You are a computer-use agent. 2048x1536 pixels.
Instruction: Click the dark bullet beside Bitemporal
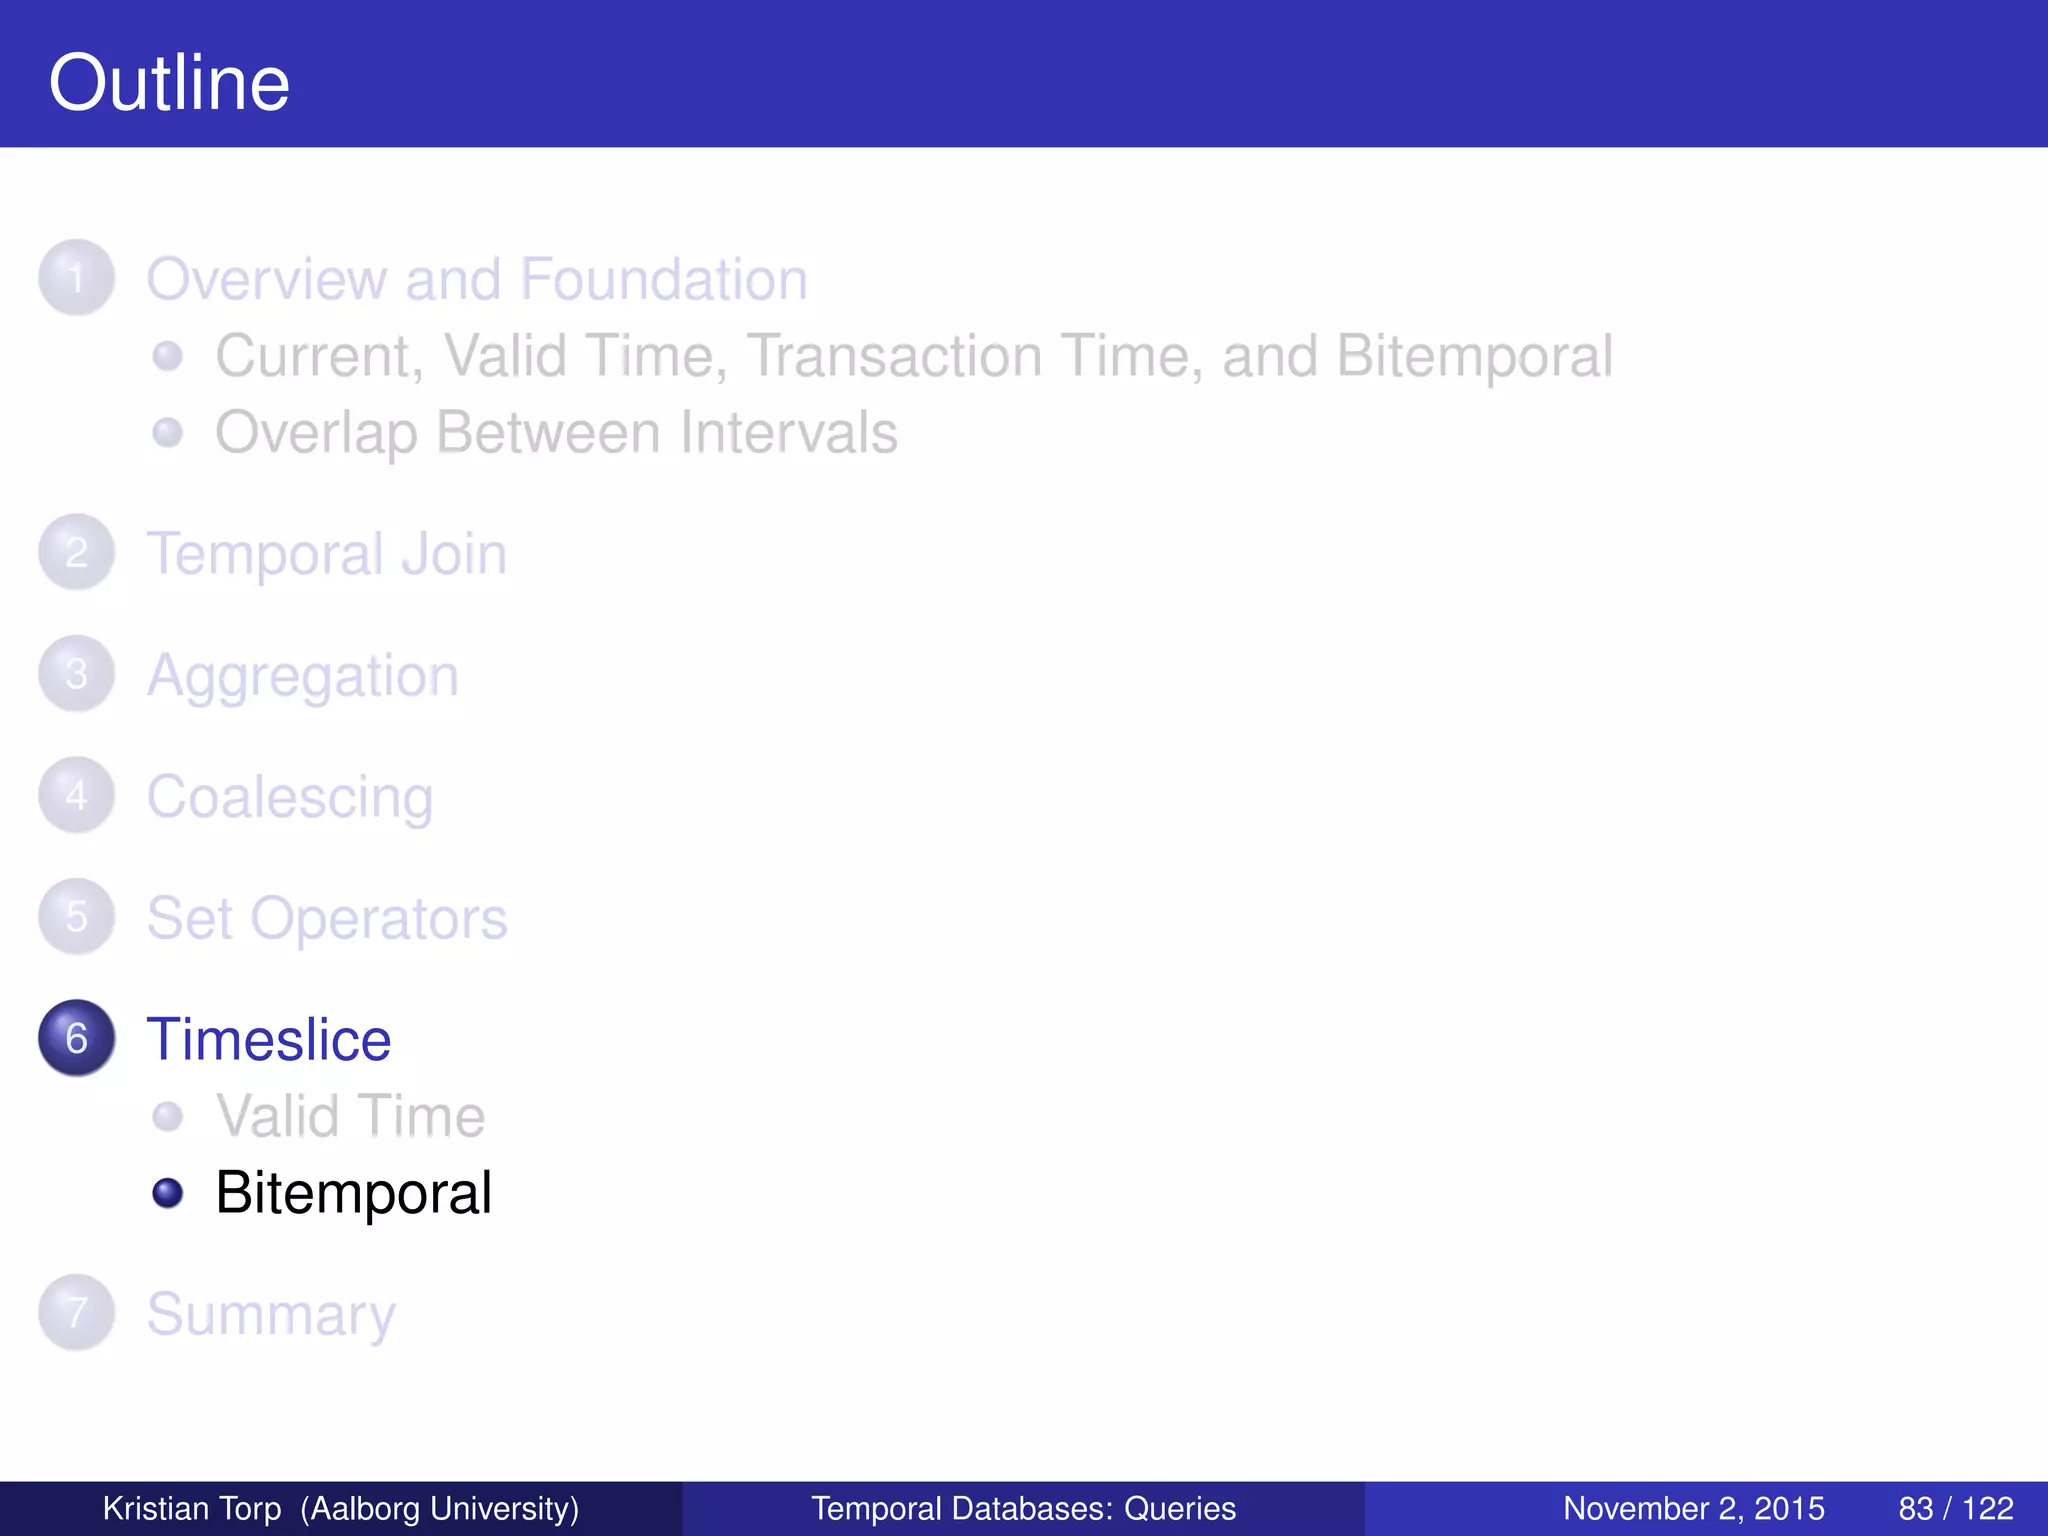point(168,1192)
